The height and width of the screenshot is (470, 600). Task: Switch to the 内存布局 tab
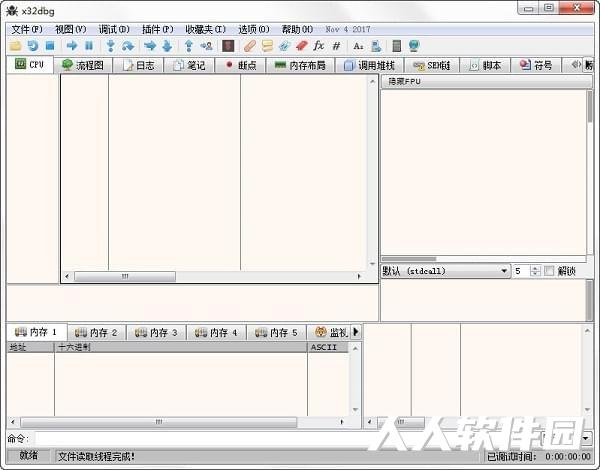(x=300, y=65)
